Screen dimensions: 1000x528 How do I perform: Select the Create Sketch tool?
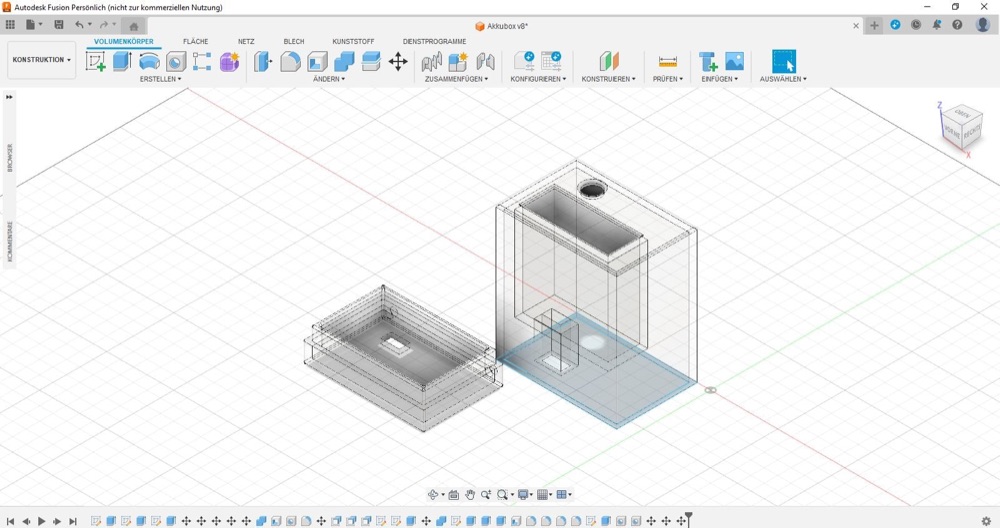[x=96, y=62]
